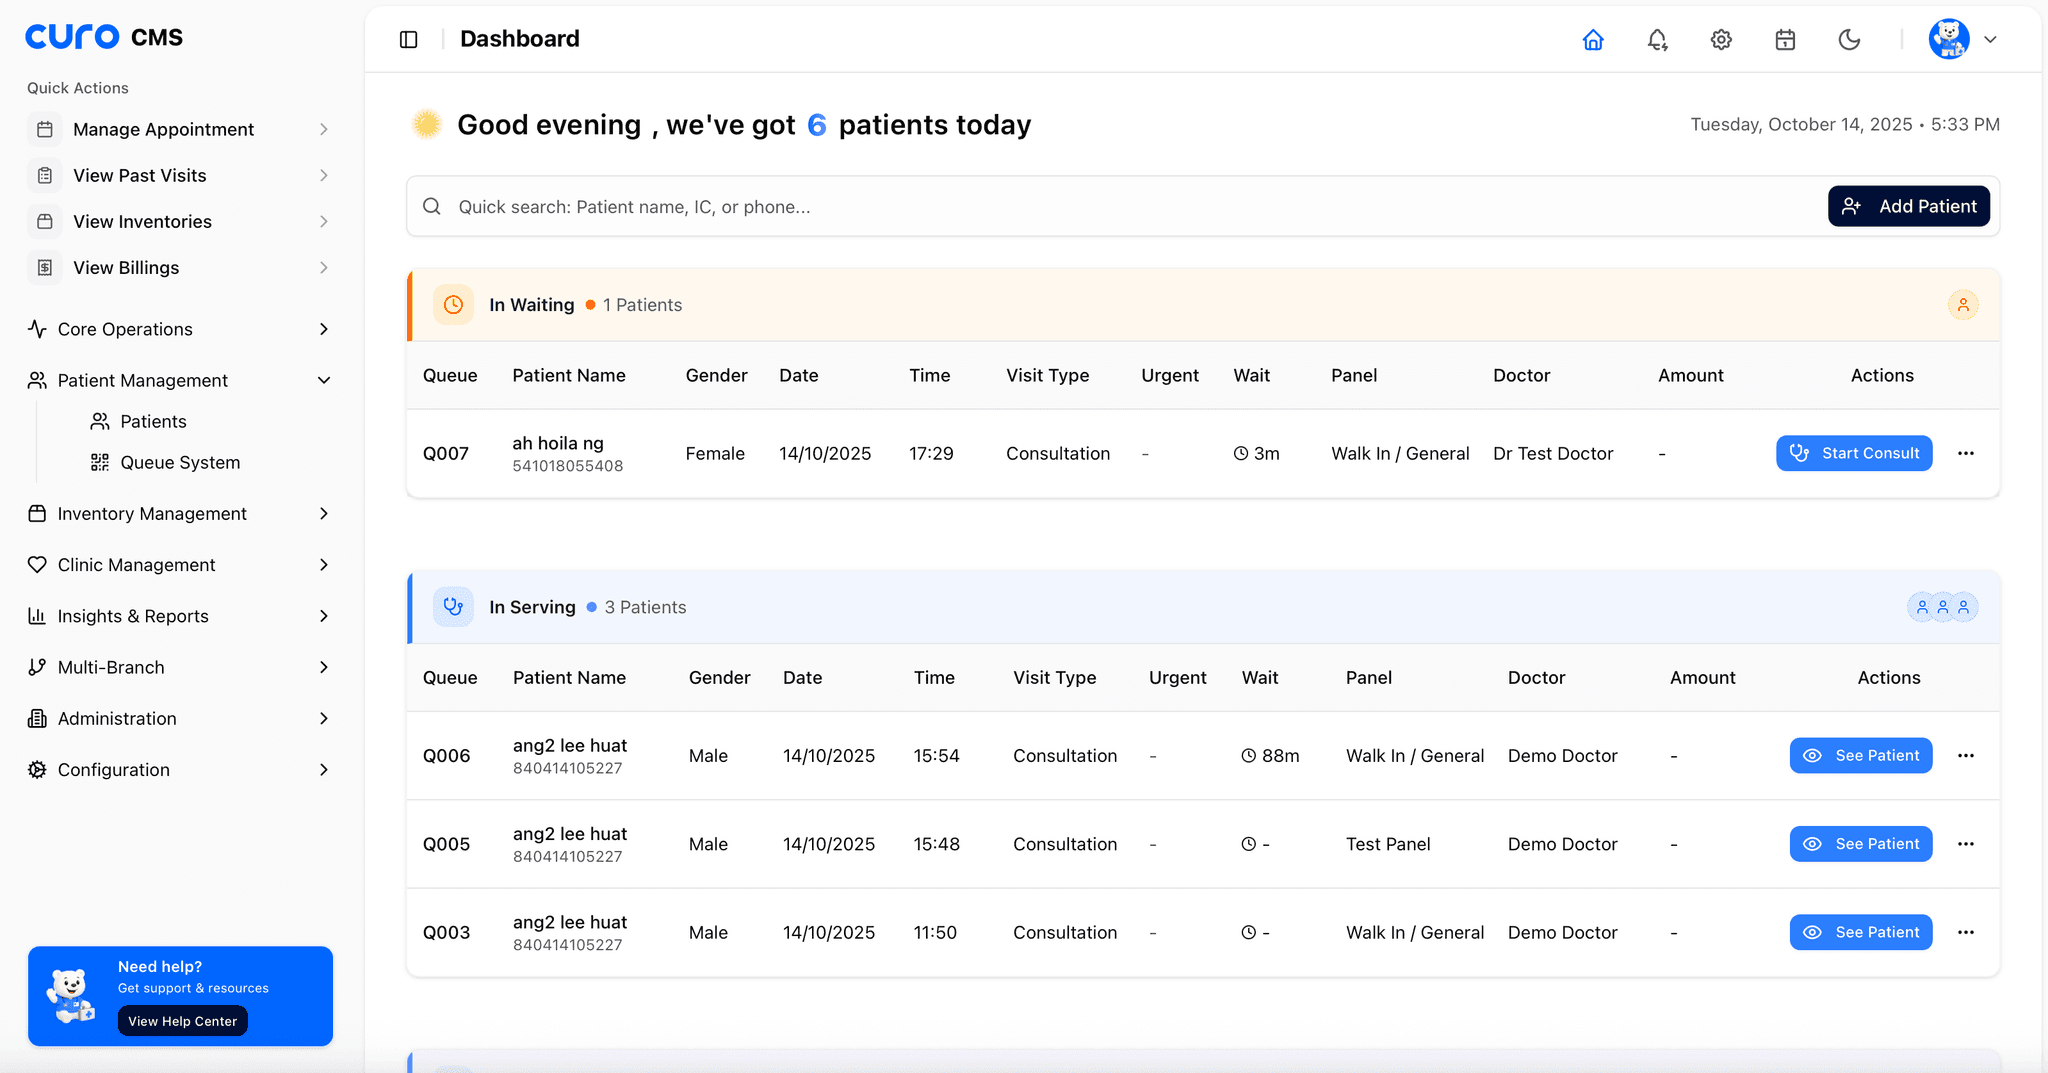Click the In Waiting clock icon
Image resolution: width=2048 pixels, height=1073 pixels.
(453, 305)
